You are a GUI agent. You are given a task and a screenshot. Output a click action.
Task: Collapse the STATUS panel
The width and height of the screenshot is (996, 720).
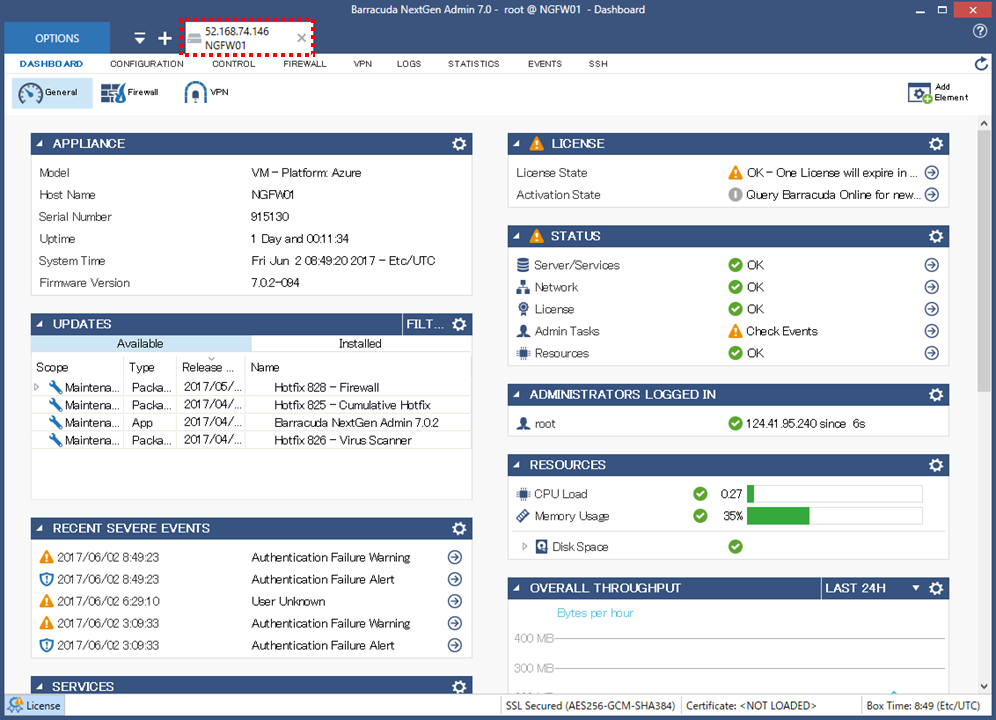tap(517, 236)
